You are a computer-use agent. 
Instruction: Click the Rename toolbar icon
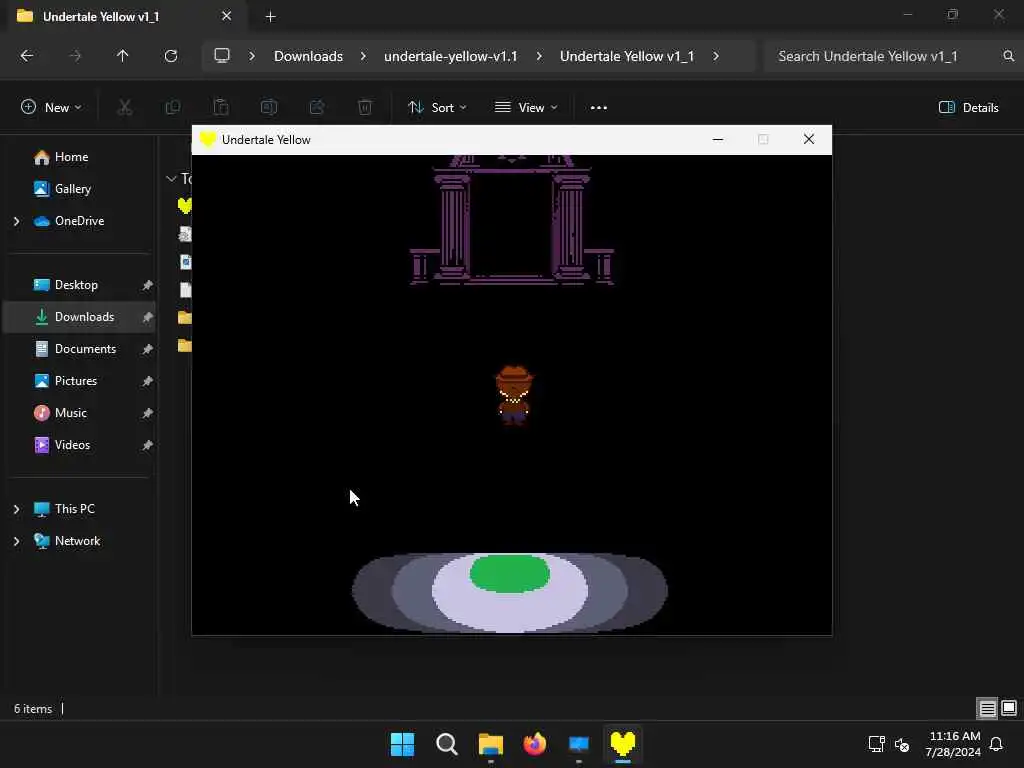(269, 108)
